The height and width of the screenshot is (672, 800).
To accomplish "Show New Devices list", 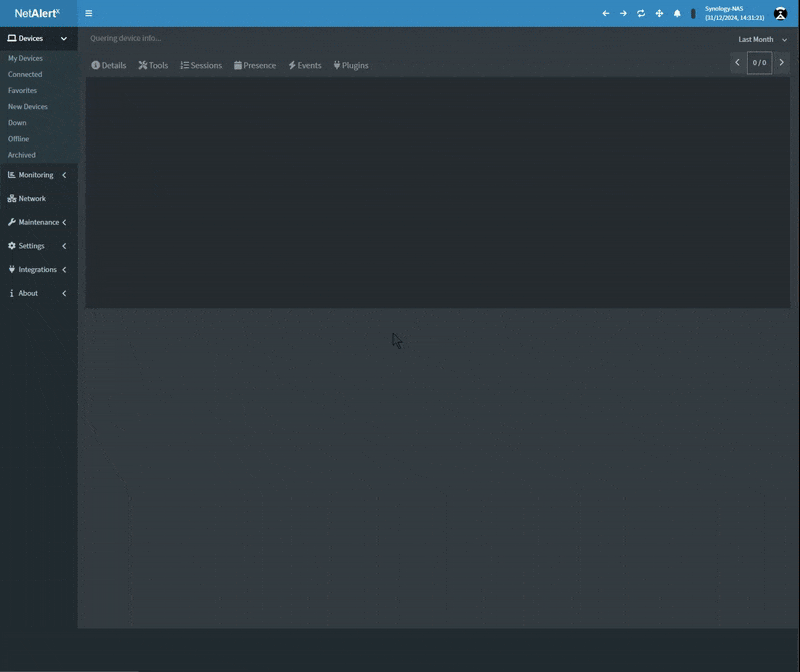I will coord(27,106).
